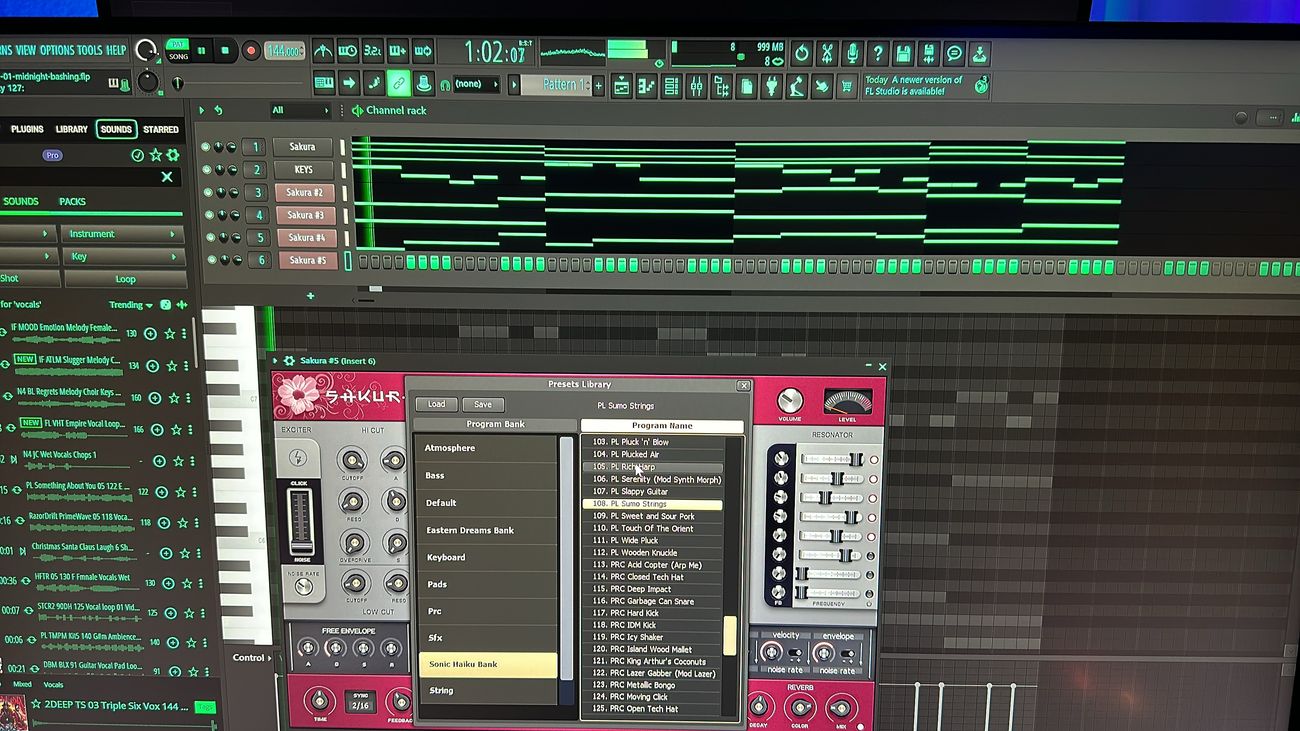The image size is (1300, 731).
Task: Stop playback with the transport stop button
Action: (225, 51)
